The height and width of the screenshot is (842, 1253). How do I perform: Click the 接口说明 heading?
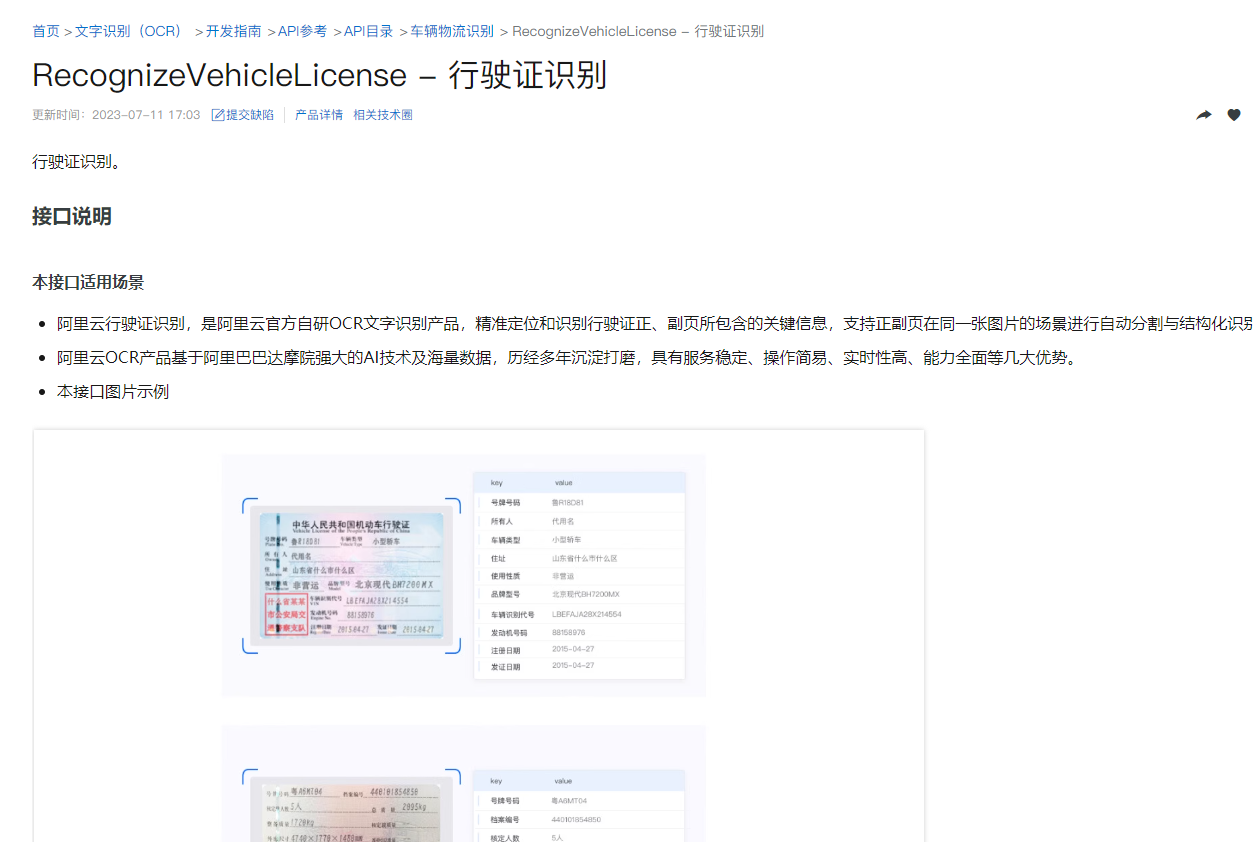click(72, 216)
